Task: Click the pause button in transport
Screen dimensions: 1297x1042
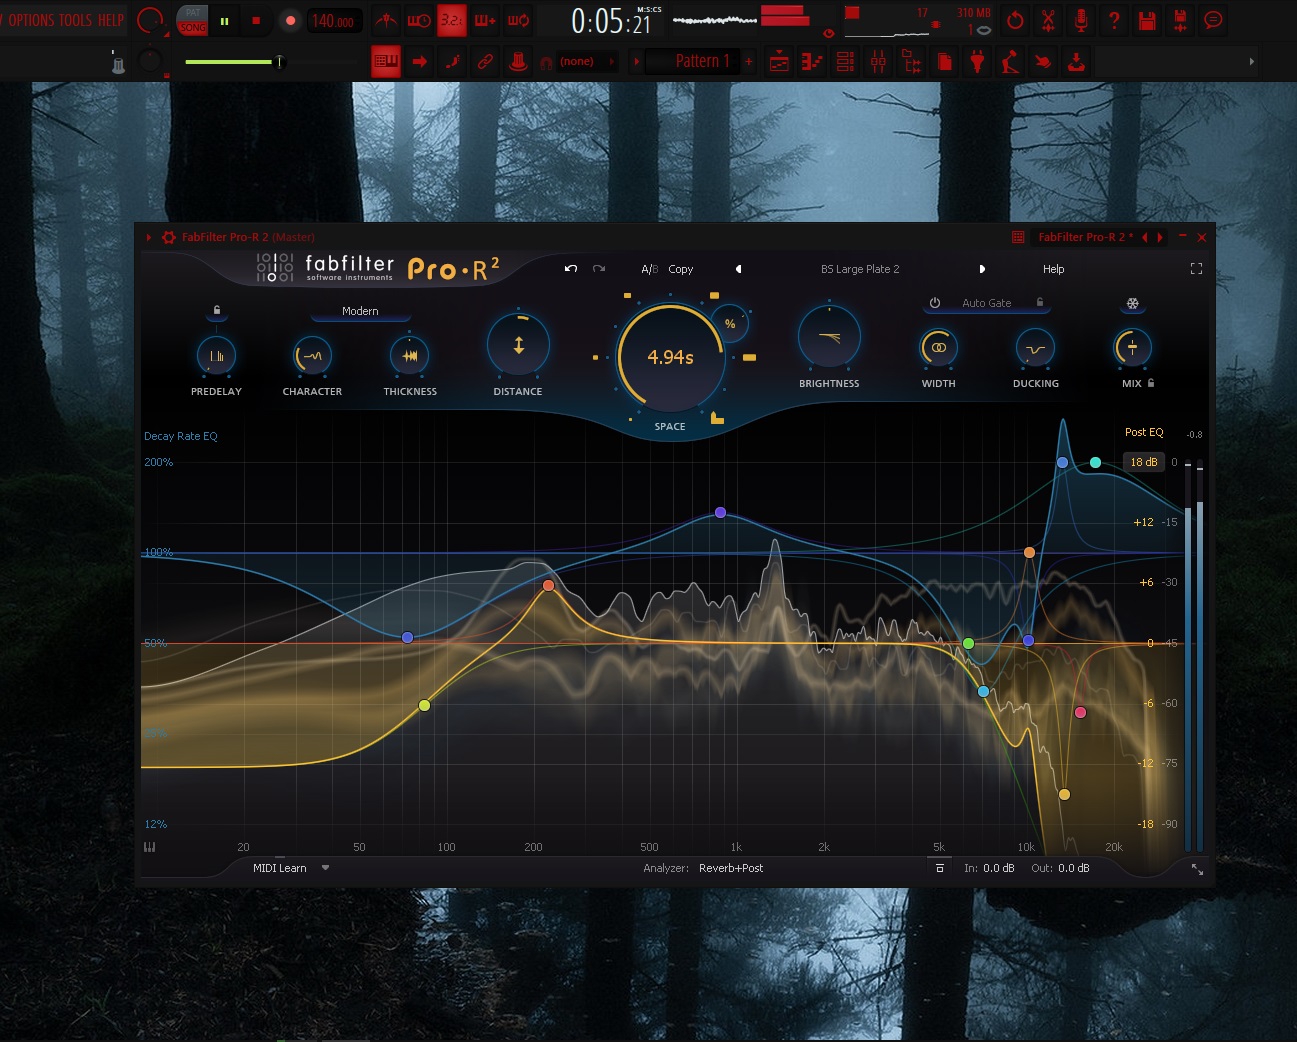Action: click(x=224, y=20)
